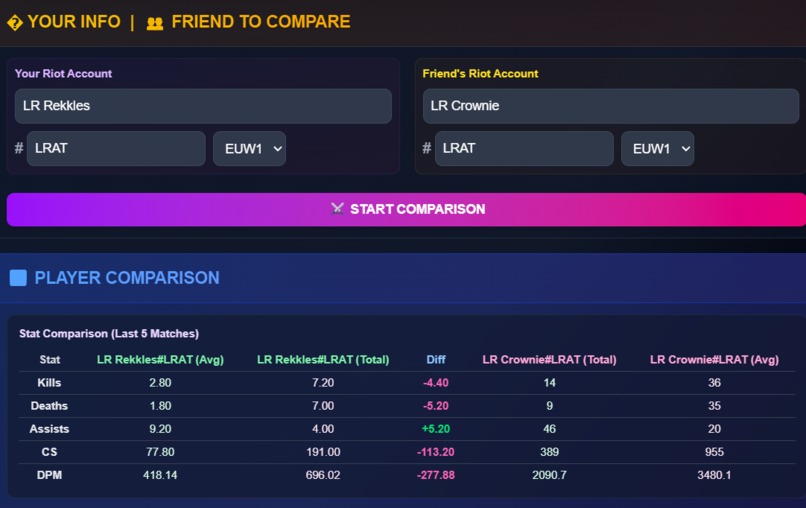Click friend's LRAT tag input field
This screenshot has width=806, height=508.
point(524,149)
